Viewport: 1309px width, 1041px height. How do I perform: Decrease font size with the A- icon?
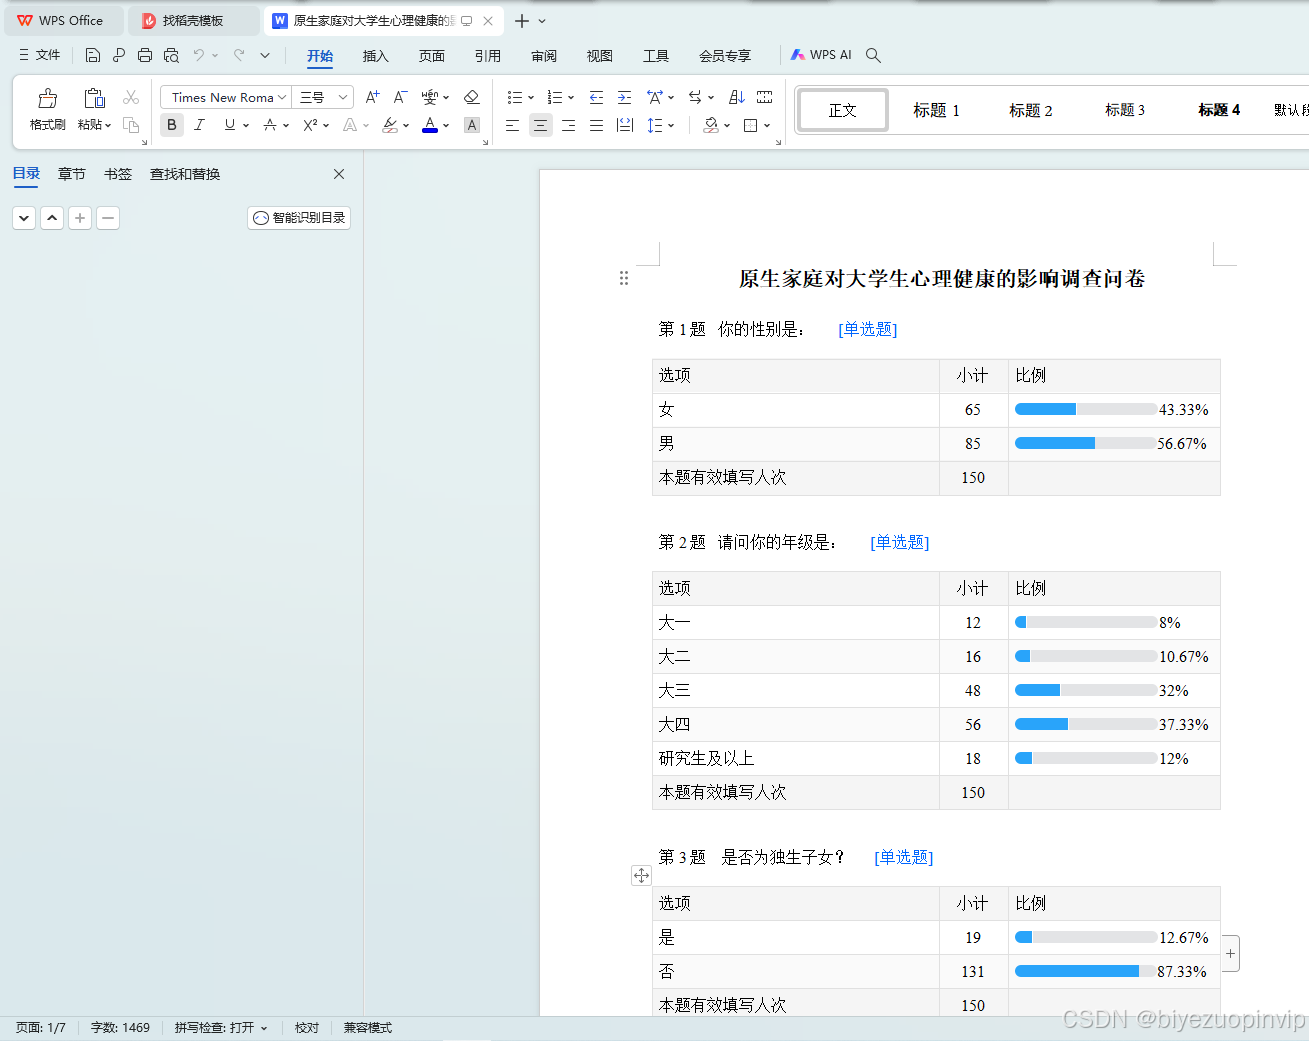point(400,97)
